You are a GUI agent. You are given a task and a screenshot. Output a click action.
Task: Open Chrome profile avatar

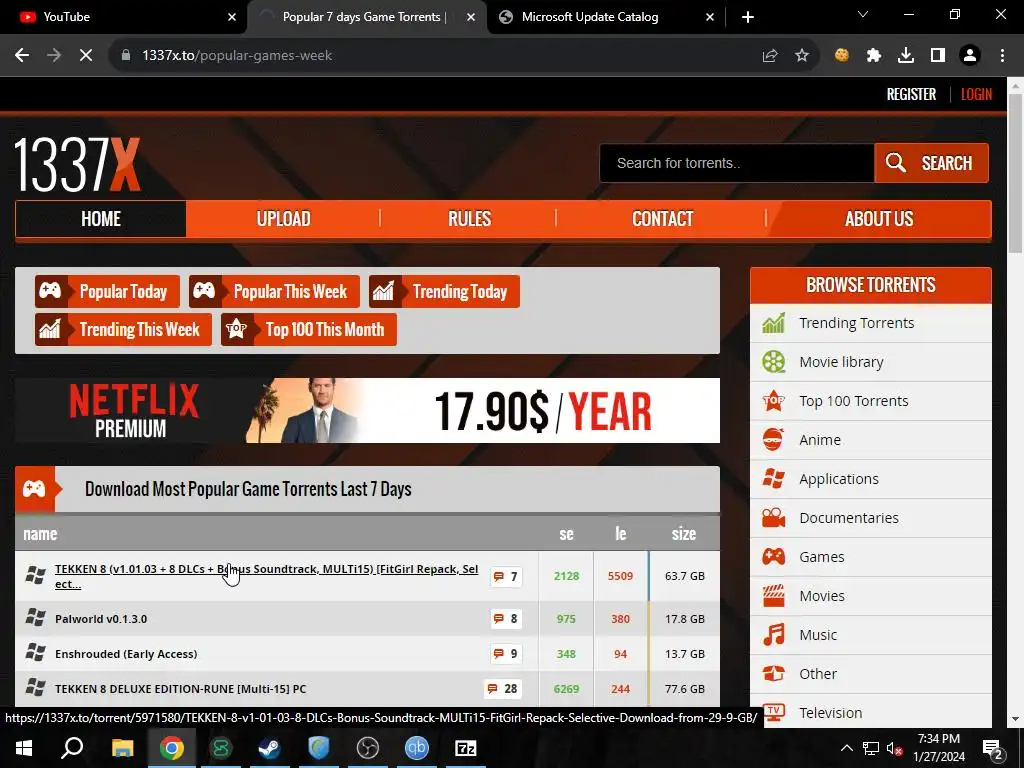coord(970,56)
